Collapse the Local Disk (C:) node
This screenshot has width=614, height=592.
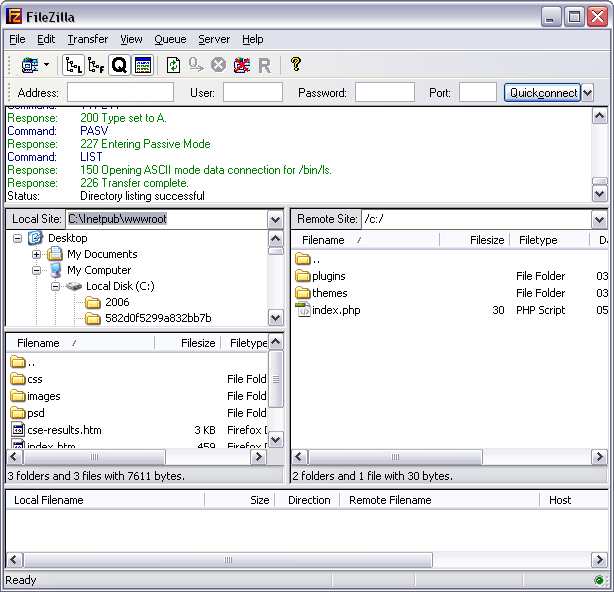(x=55, y=287)
